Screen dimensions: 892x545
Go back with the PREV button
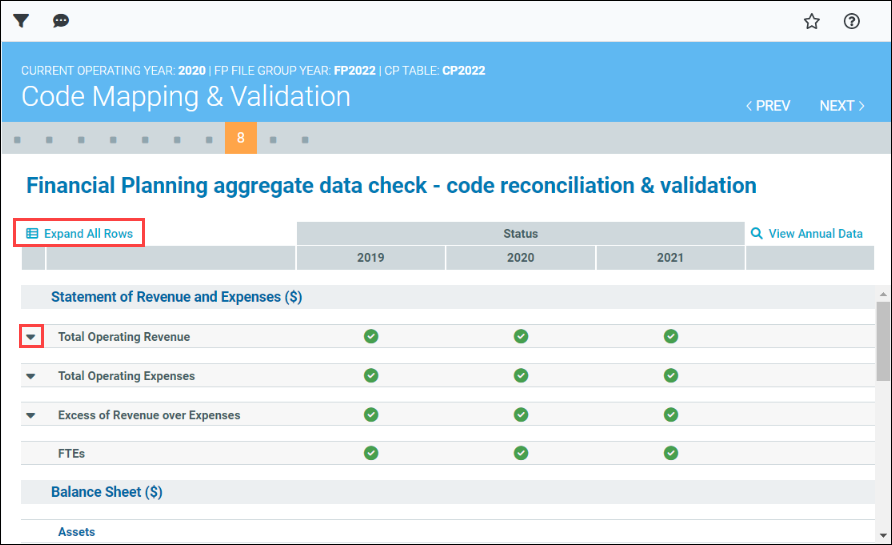pos(768,106)
